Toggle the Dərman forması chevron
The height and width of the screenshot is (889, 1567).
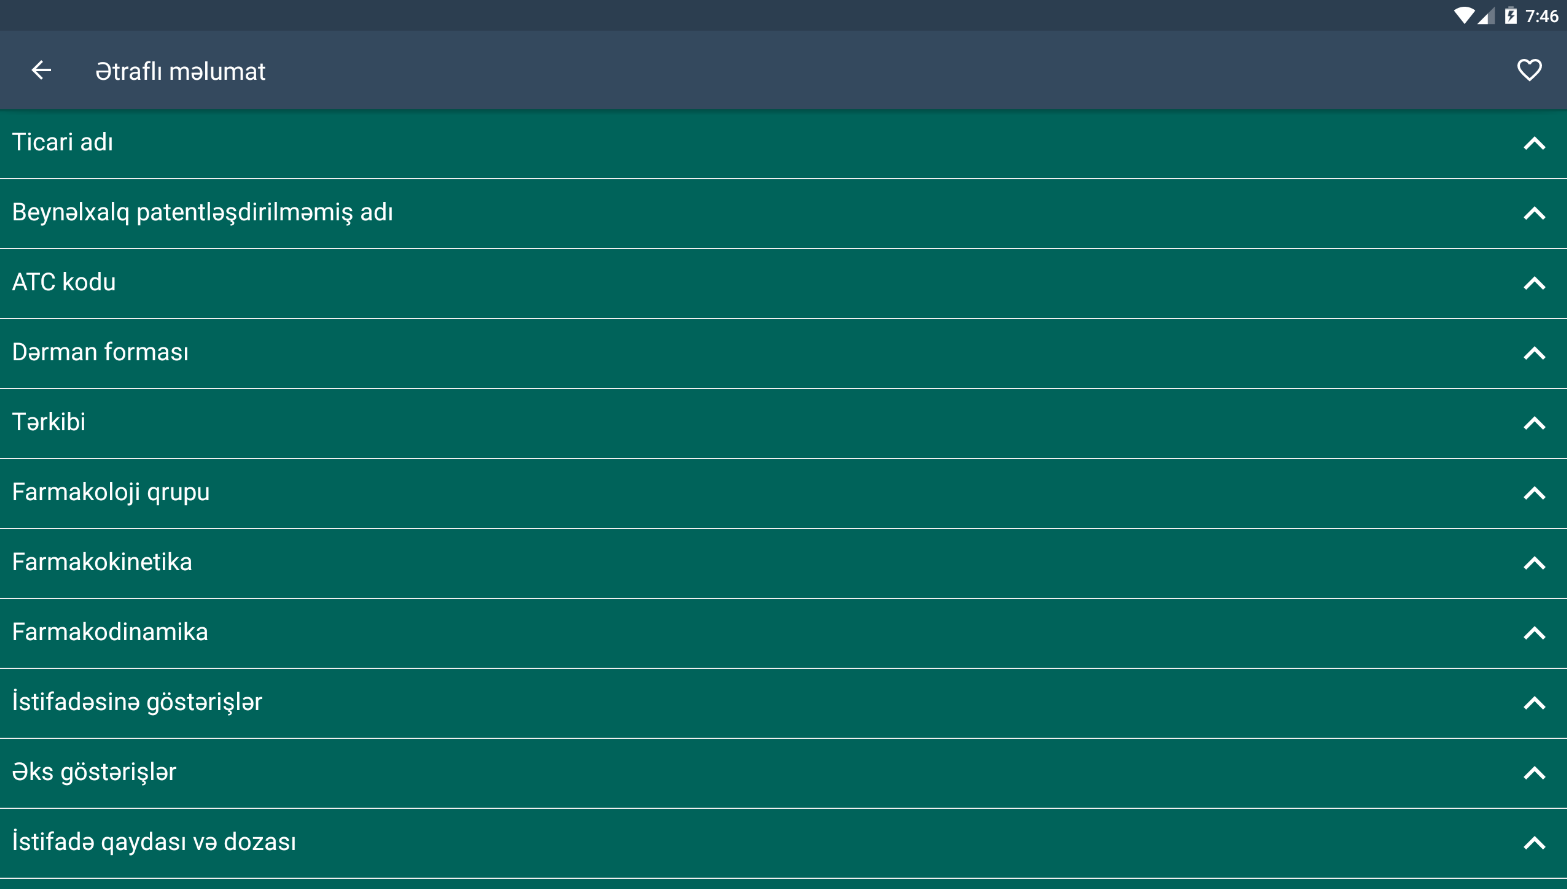click(x=1534, y=354)
